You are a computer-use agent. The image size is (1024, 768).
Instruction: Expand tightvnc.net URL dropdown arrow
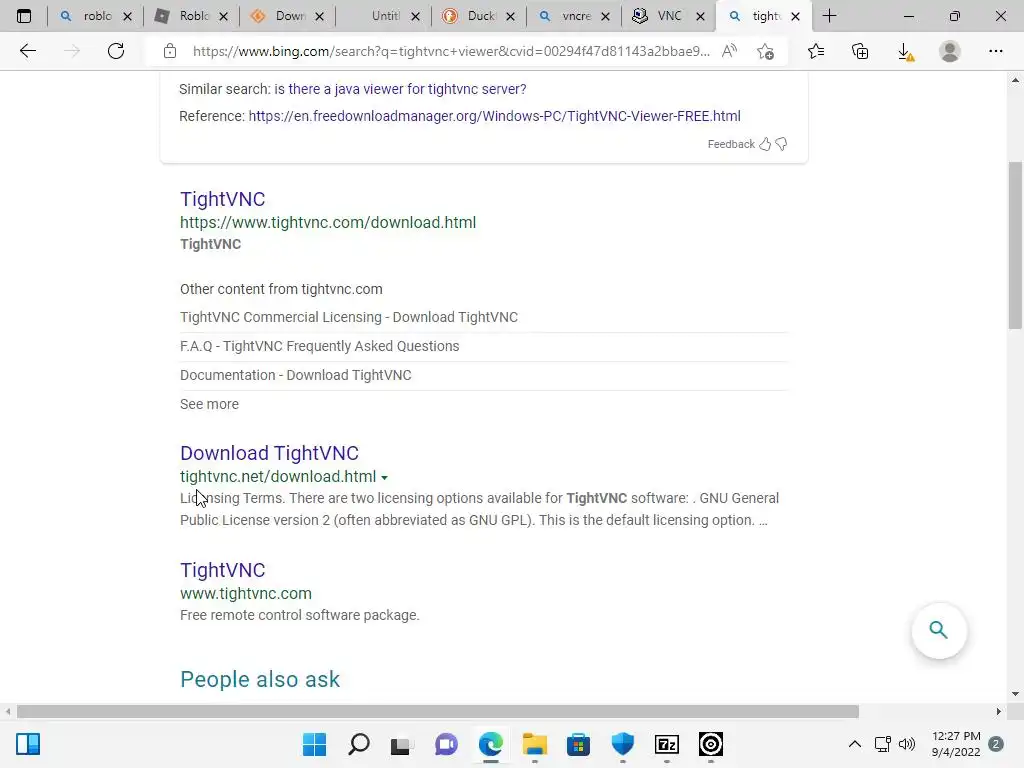[384, 478]
